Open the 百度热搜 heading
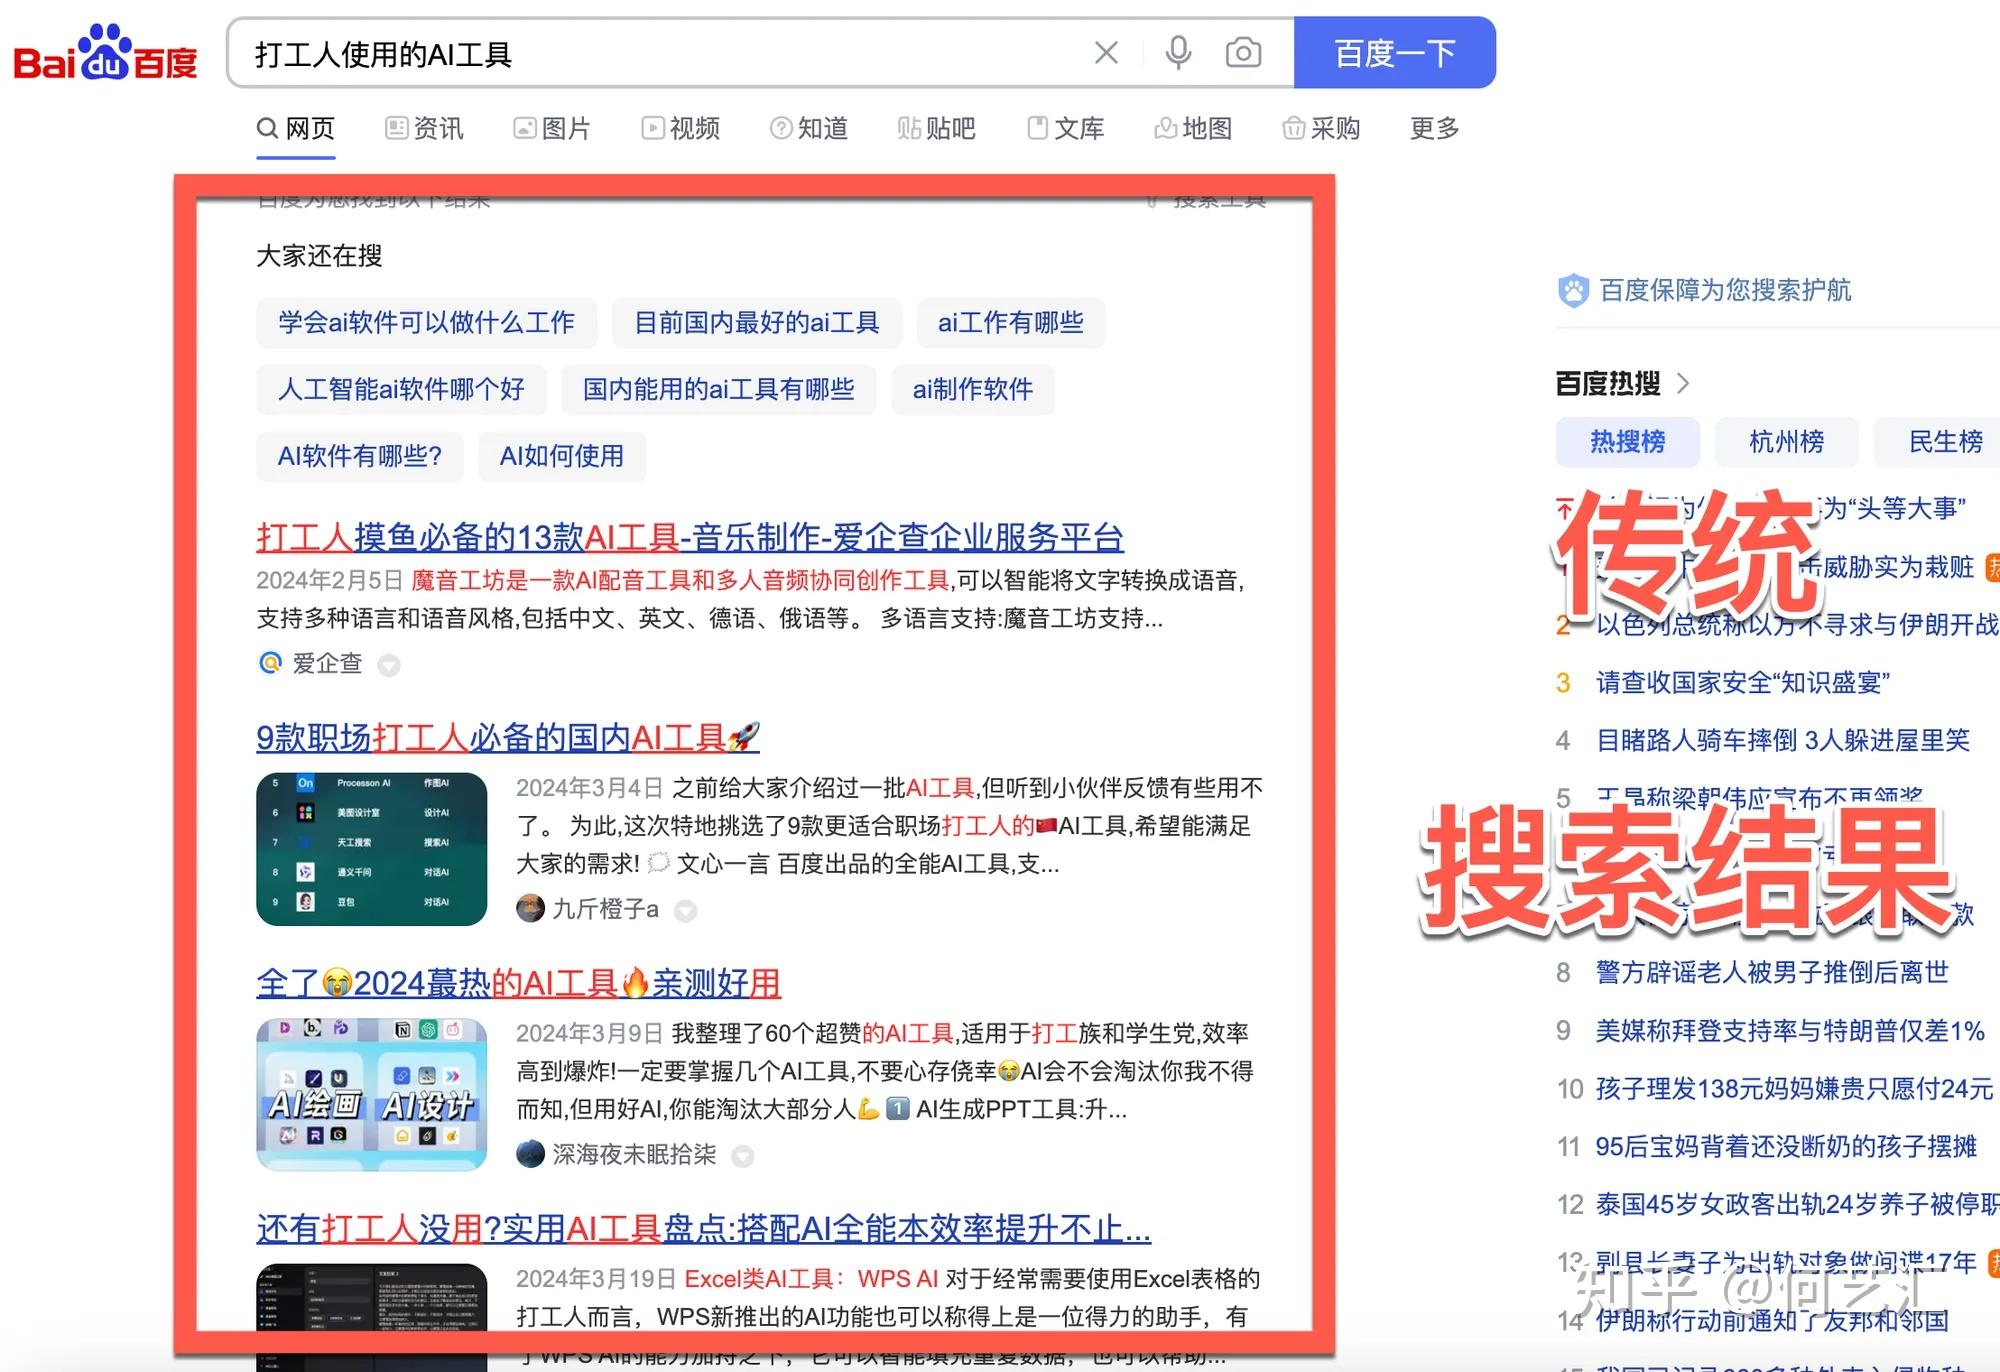This screenshot has height=1372, width=2000. [1608, 383]
